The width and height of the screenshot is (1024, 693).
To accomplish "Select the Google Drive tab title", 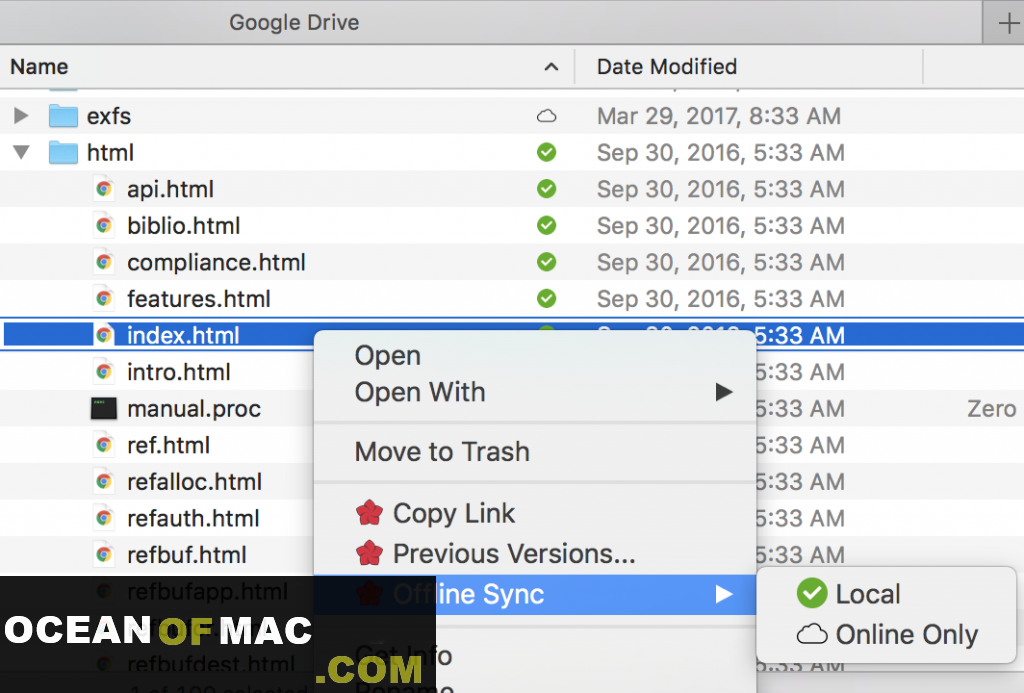I will click(294, 23).
